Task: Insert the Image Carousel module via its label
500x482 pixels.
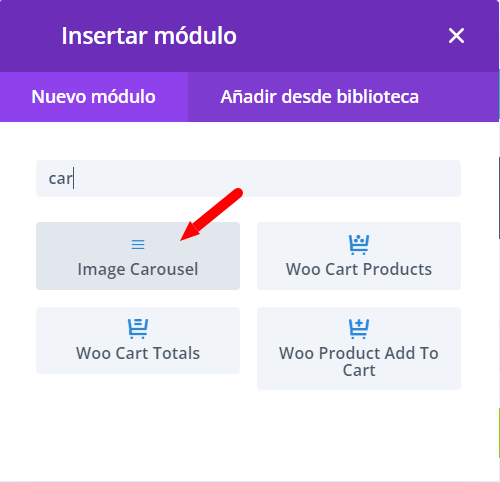Action: click(x=138, y=269)
